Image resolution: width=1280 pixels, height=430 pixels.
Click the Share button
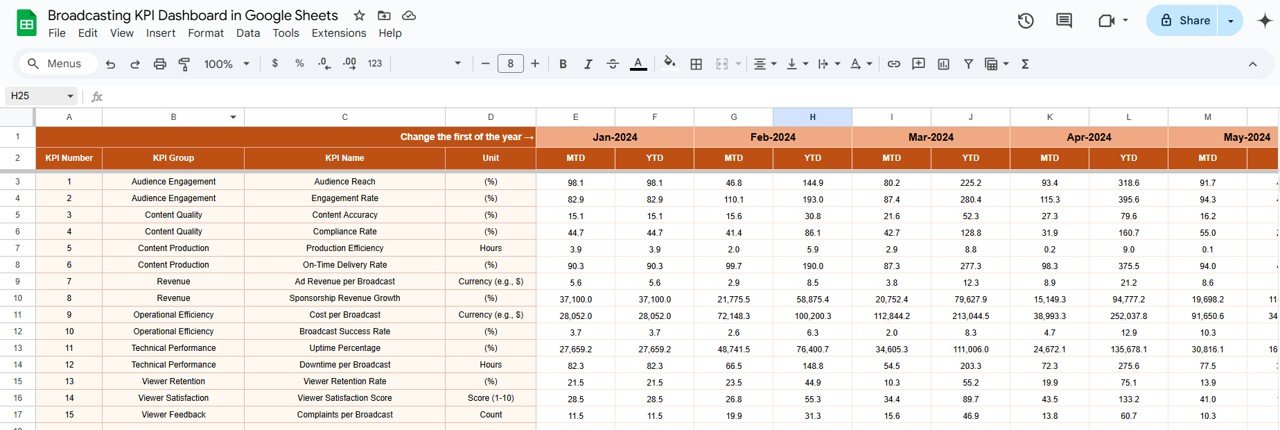coord(1184,21)
